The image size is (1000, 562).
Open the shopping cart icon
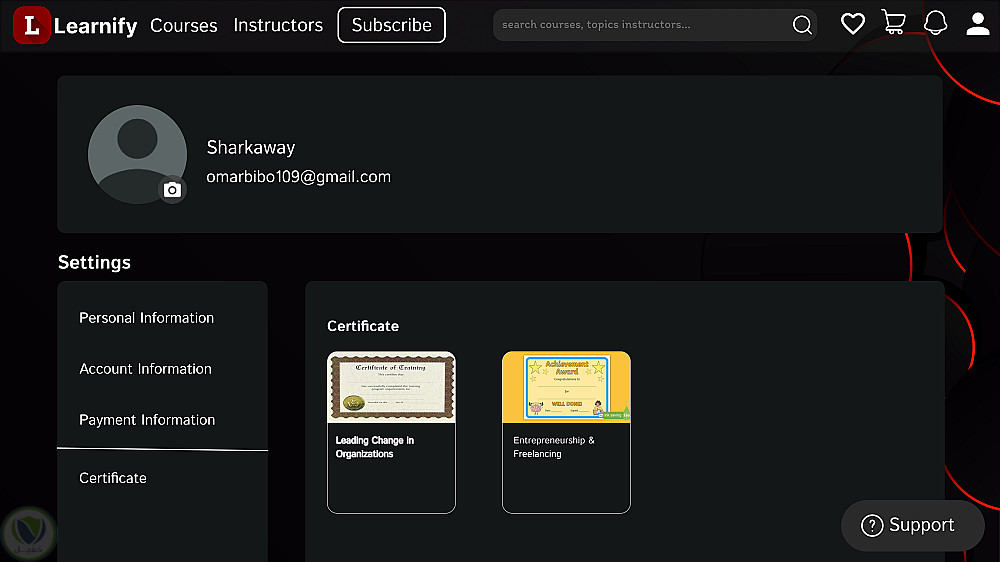pos(893,22)
